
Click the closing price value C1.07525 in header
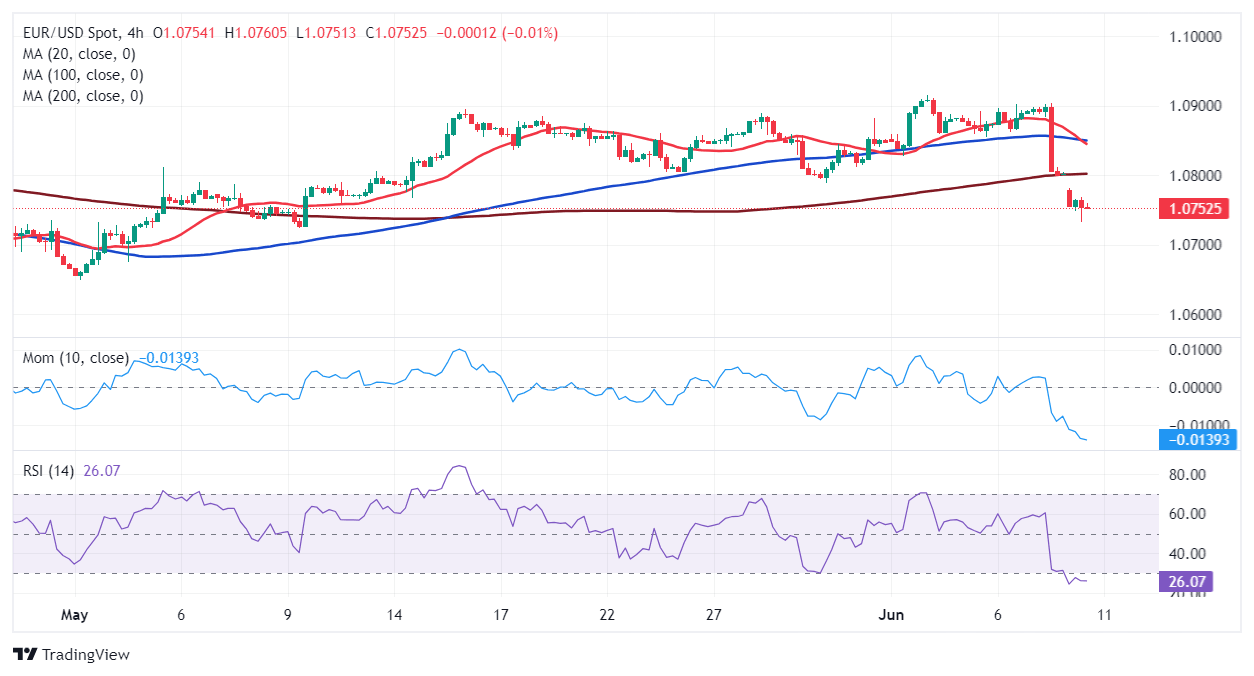pos(398,33)
